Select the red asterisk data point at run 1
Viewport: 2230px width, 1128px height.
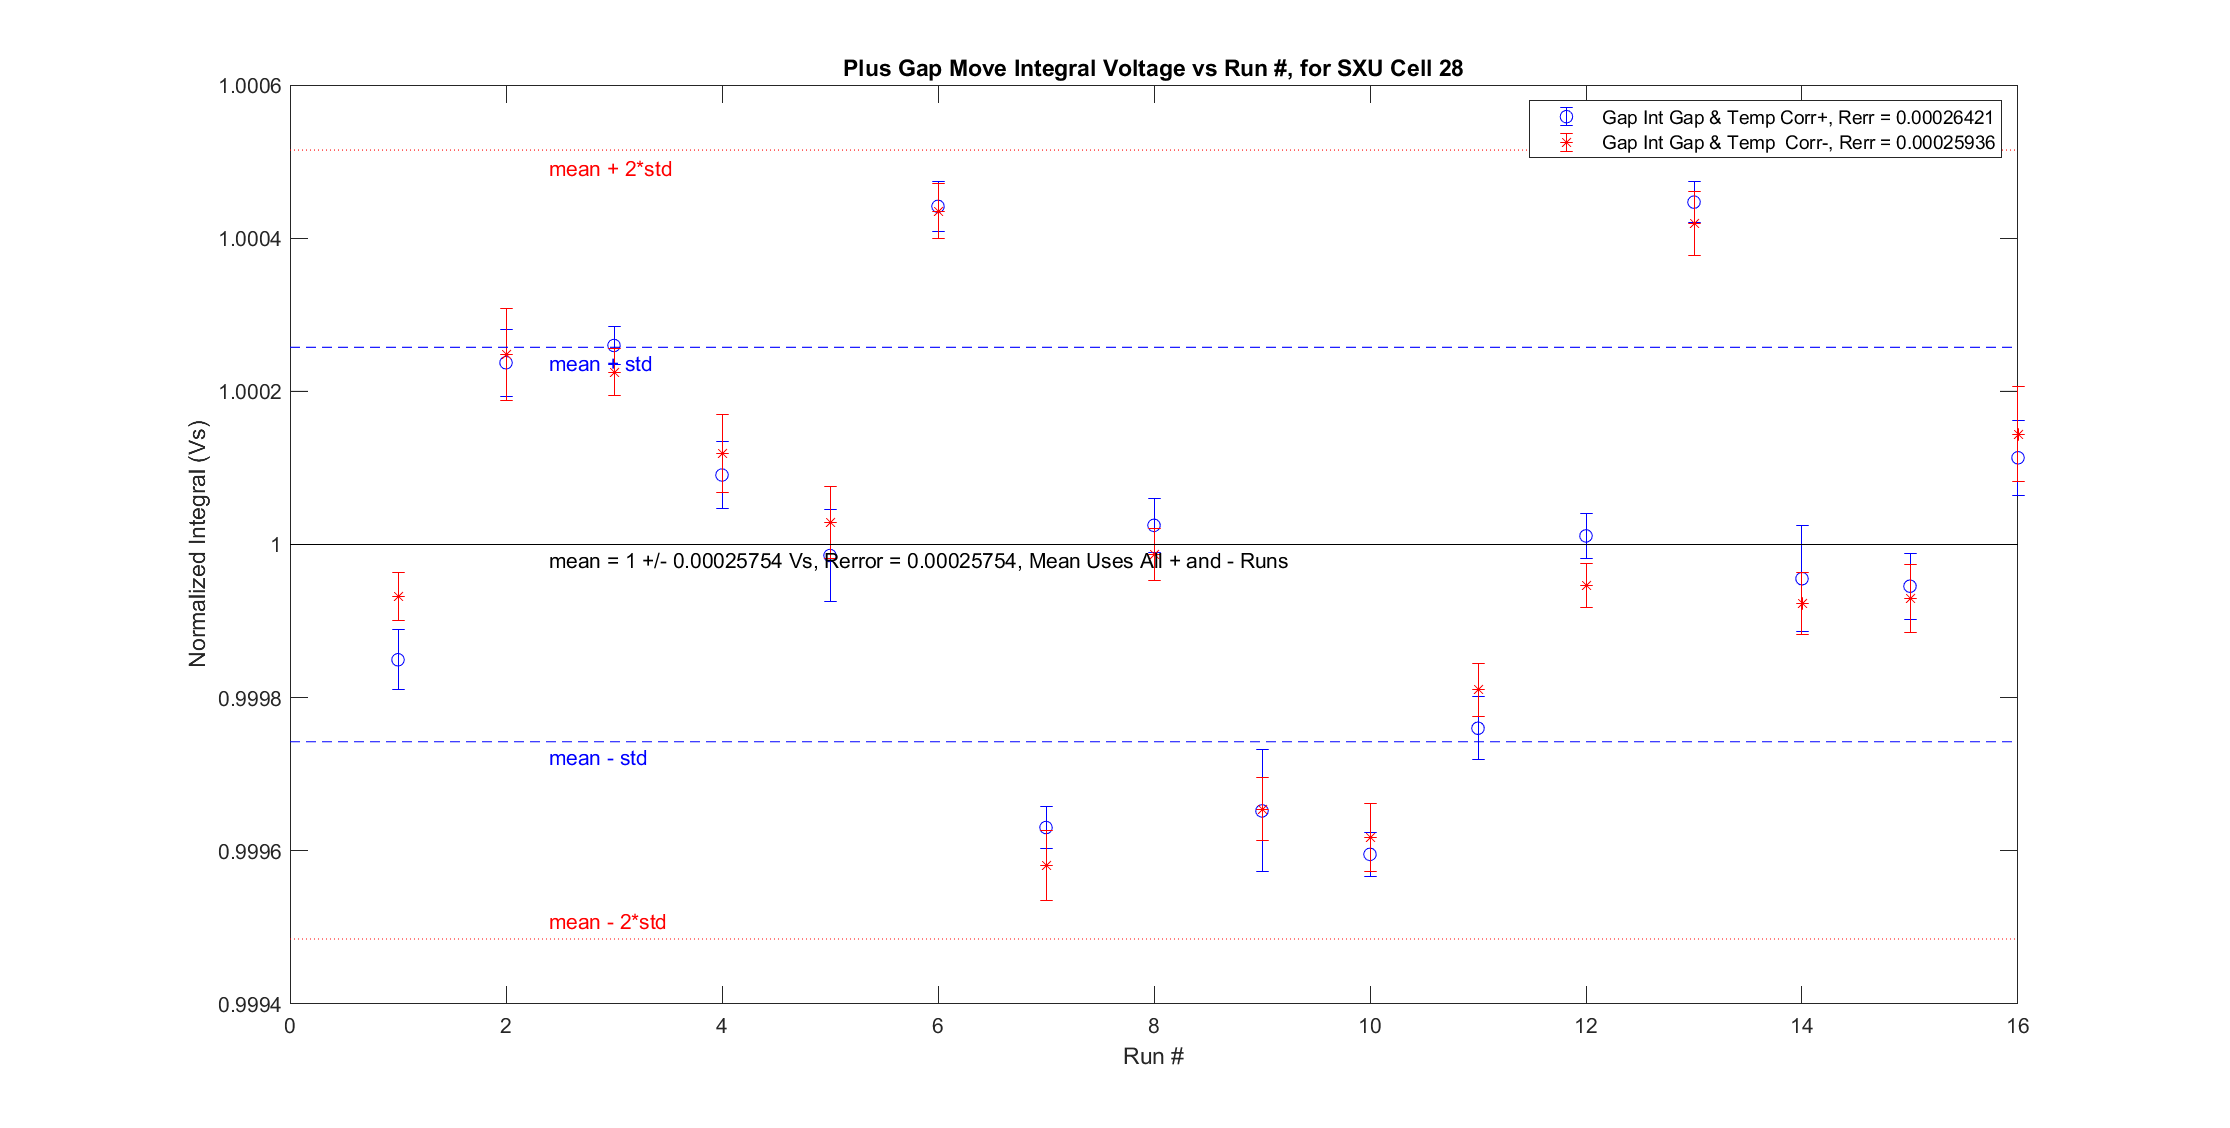point(398,597)
